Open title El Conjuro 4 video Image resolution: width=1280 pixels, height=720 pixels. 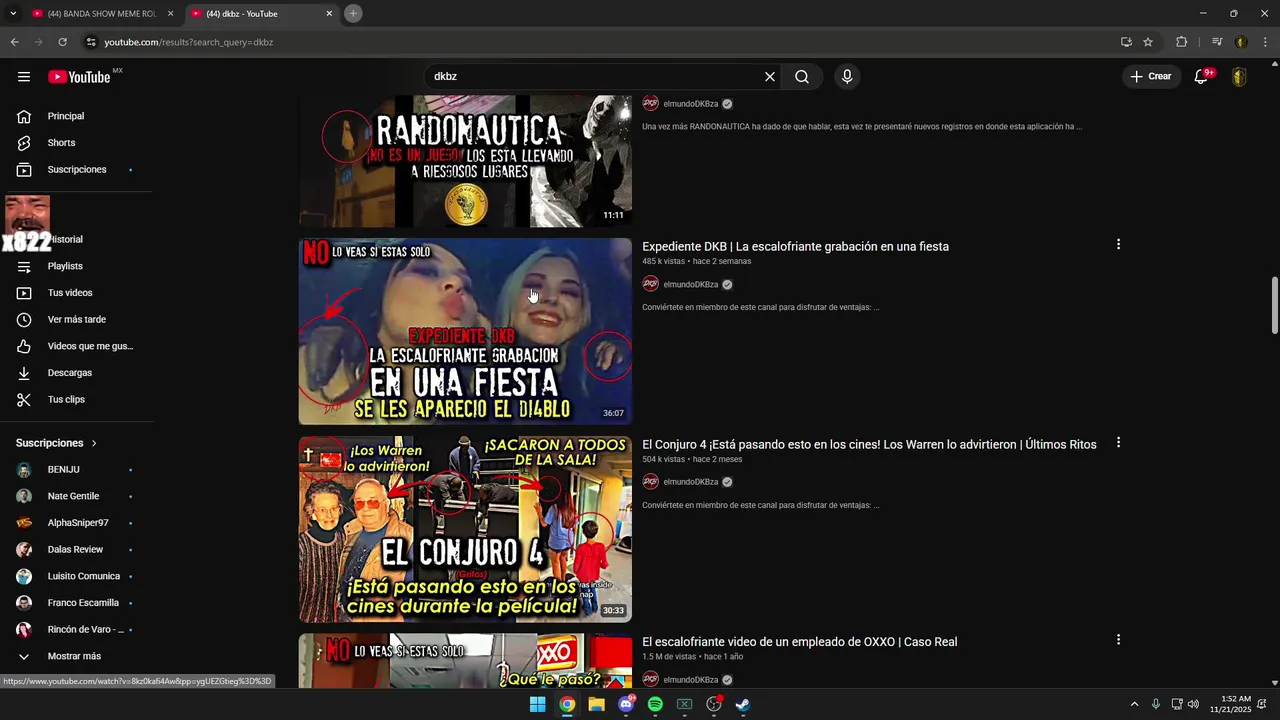pos(869,445)
